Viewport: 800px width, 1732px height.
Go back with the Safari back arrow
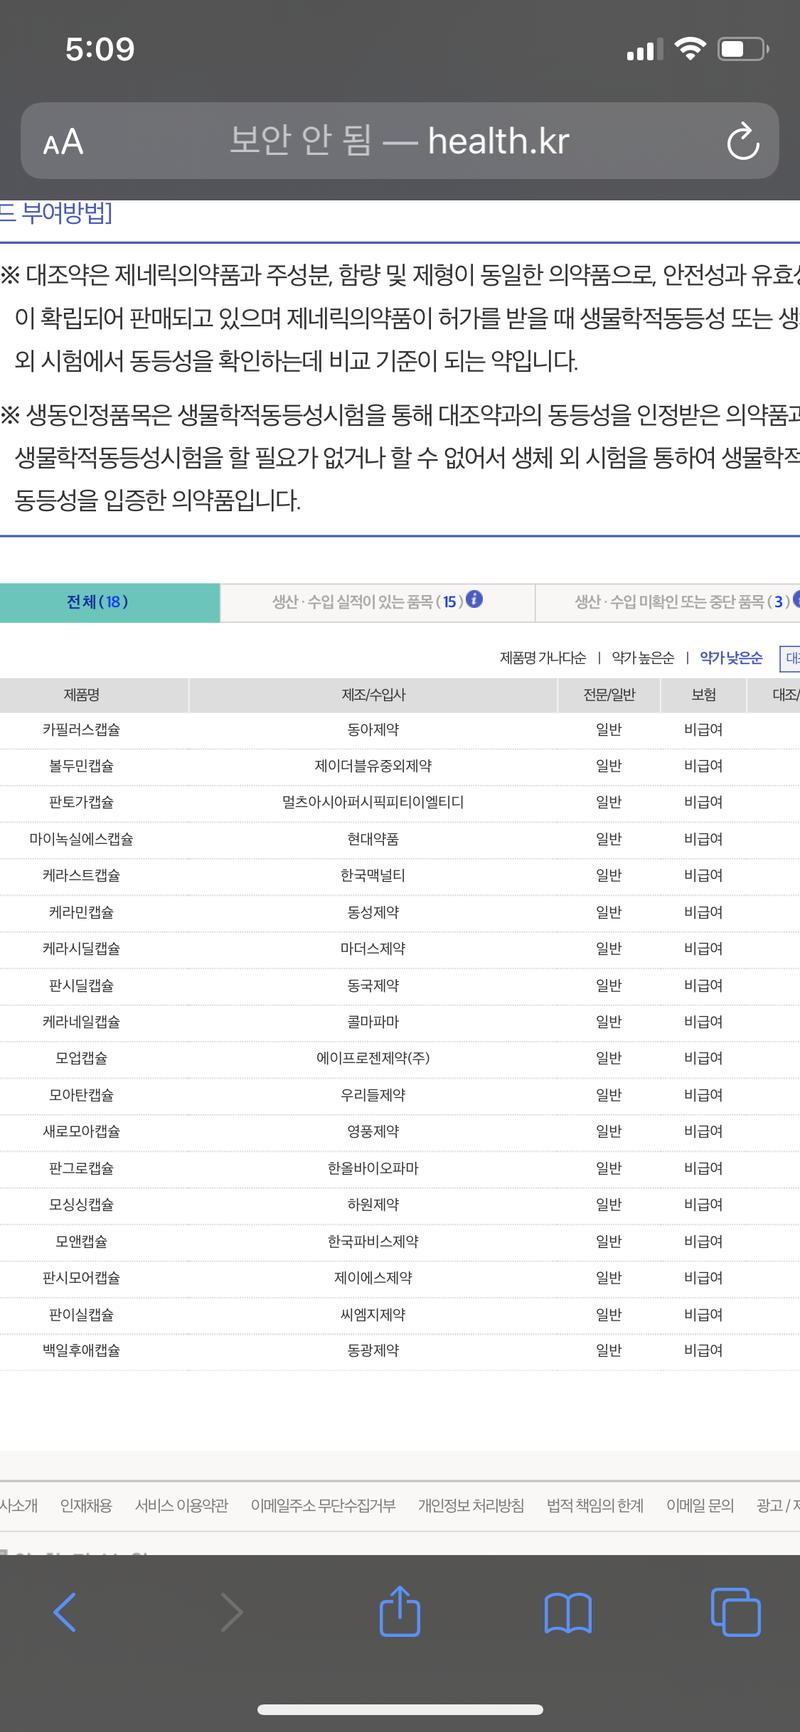coord(65,1612)
